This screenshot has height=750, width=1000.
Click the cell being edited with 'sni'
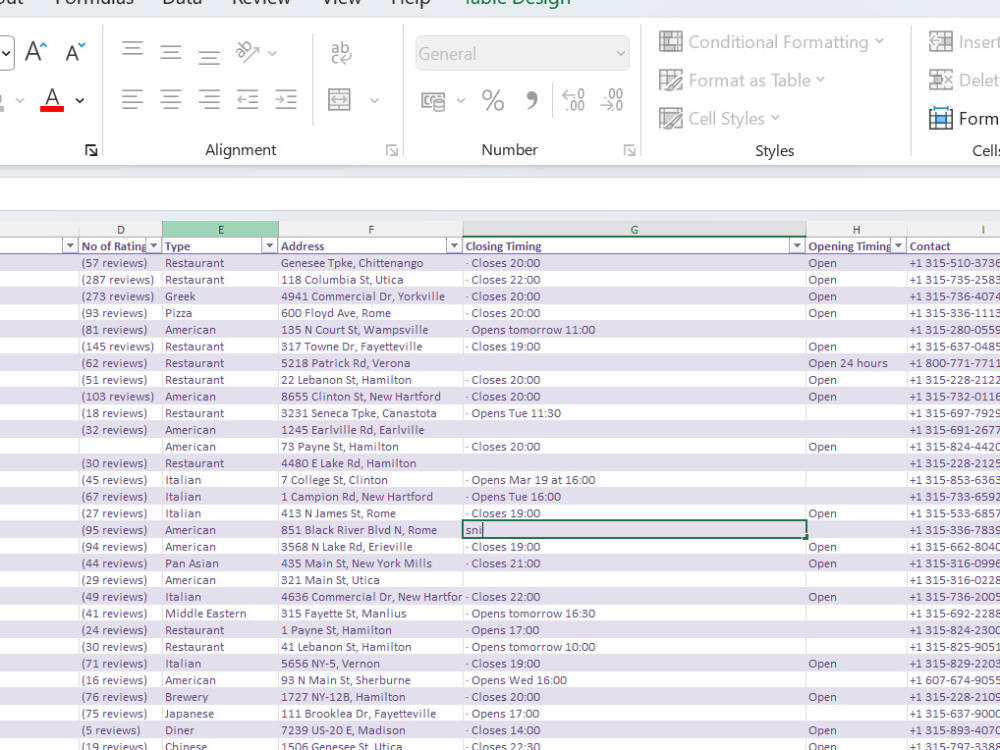coord(634,530)
